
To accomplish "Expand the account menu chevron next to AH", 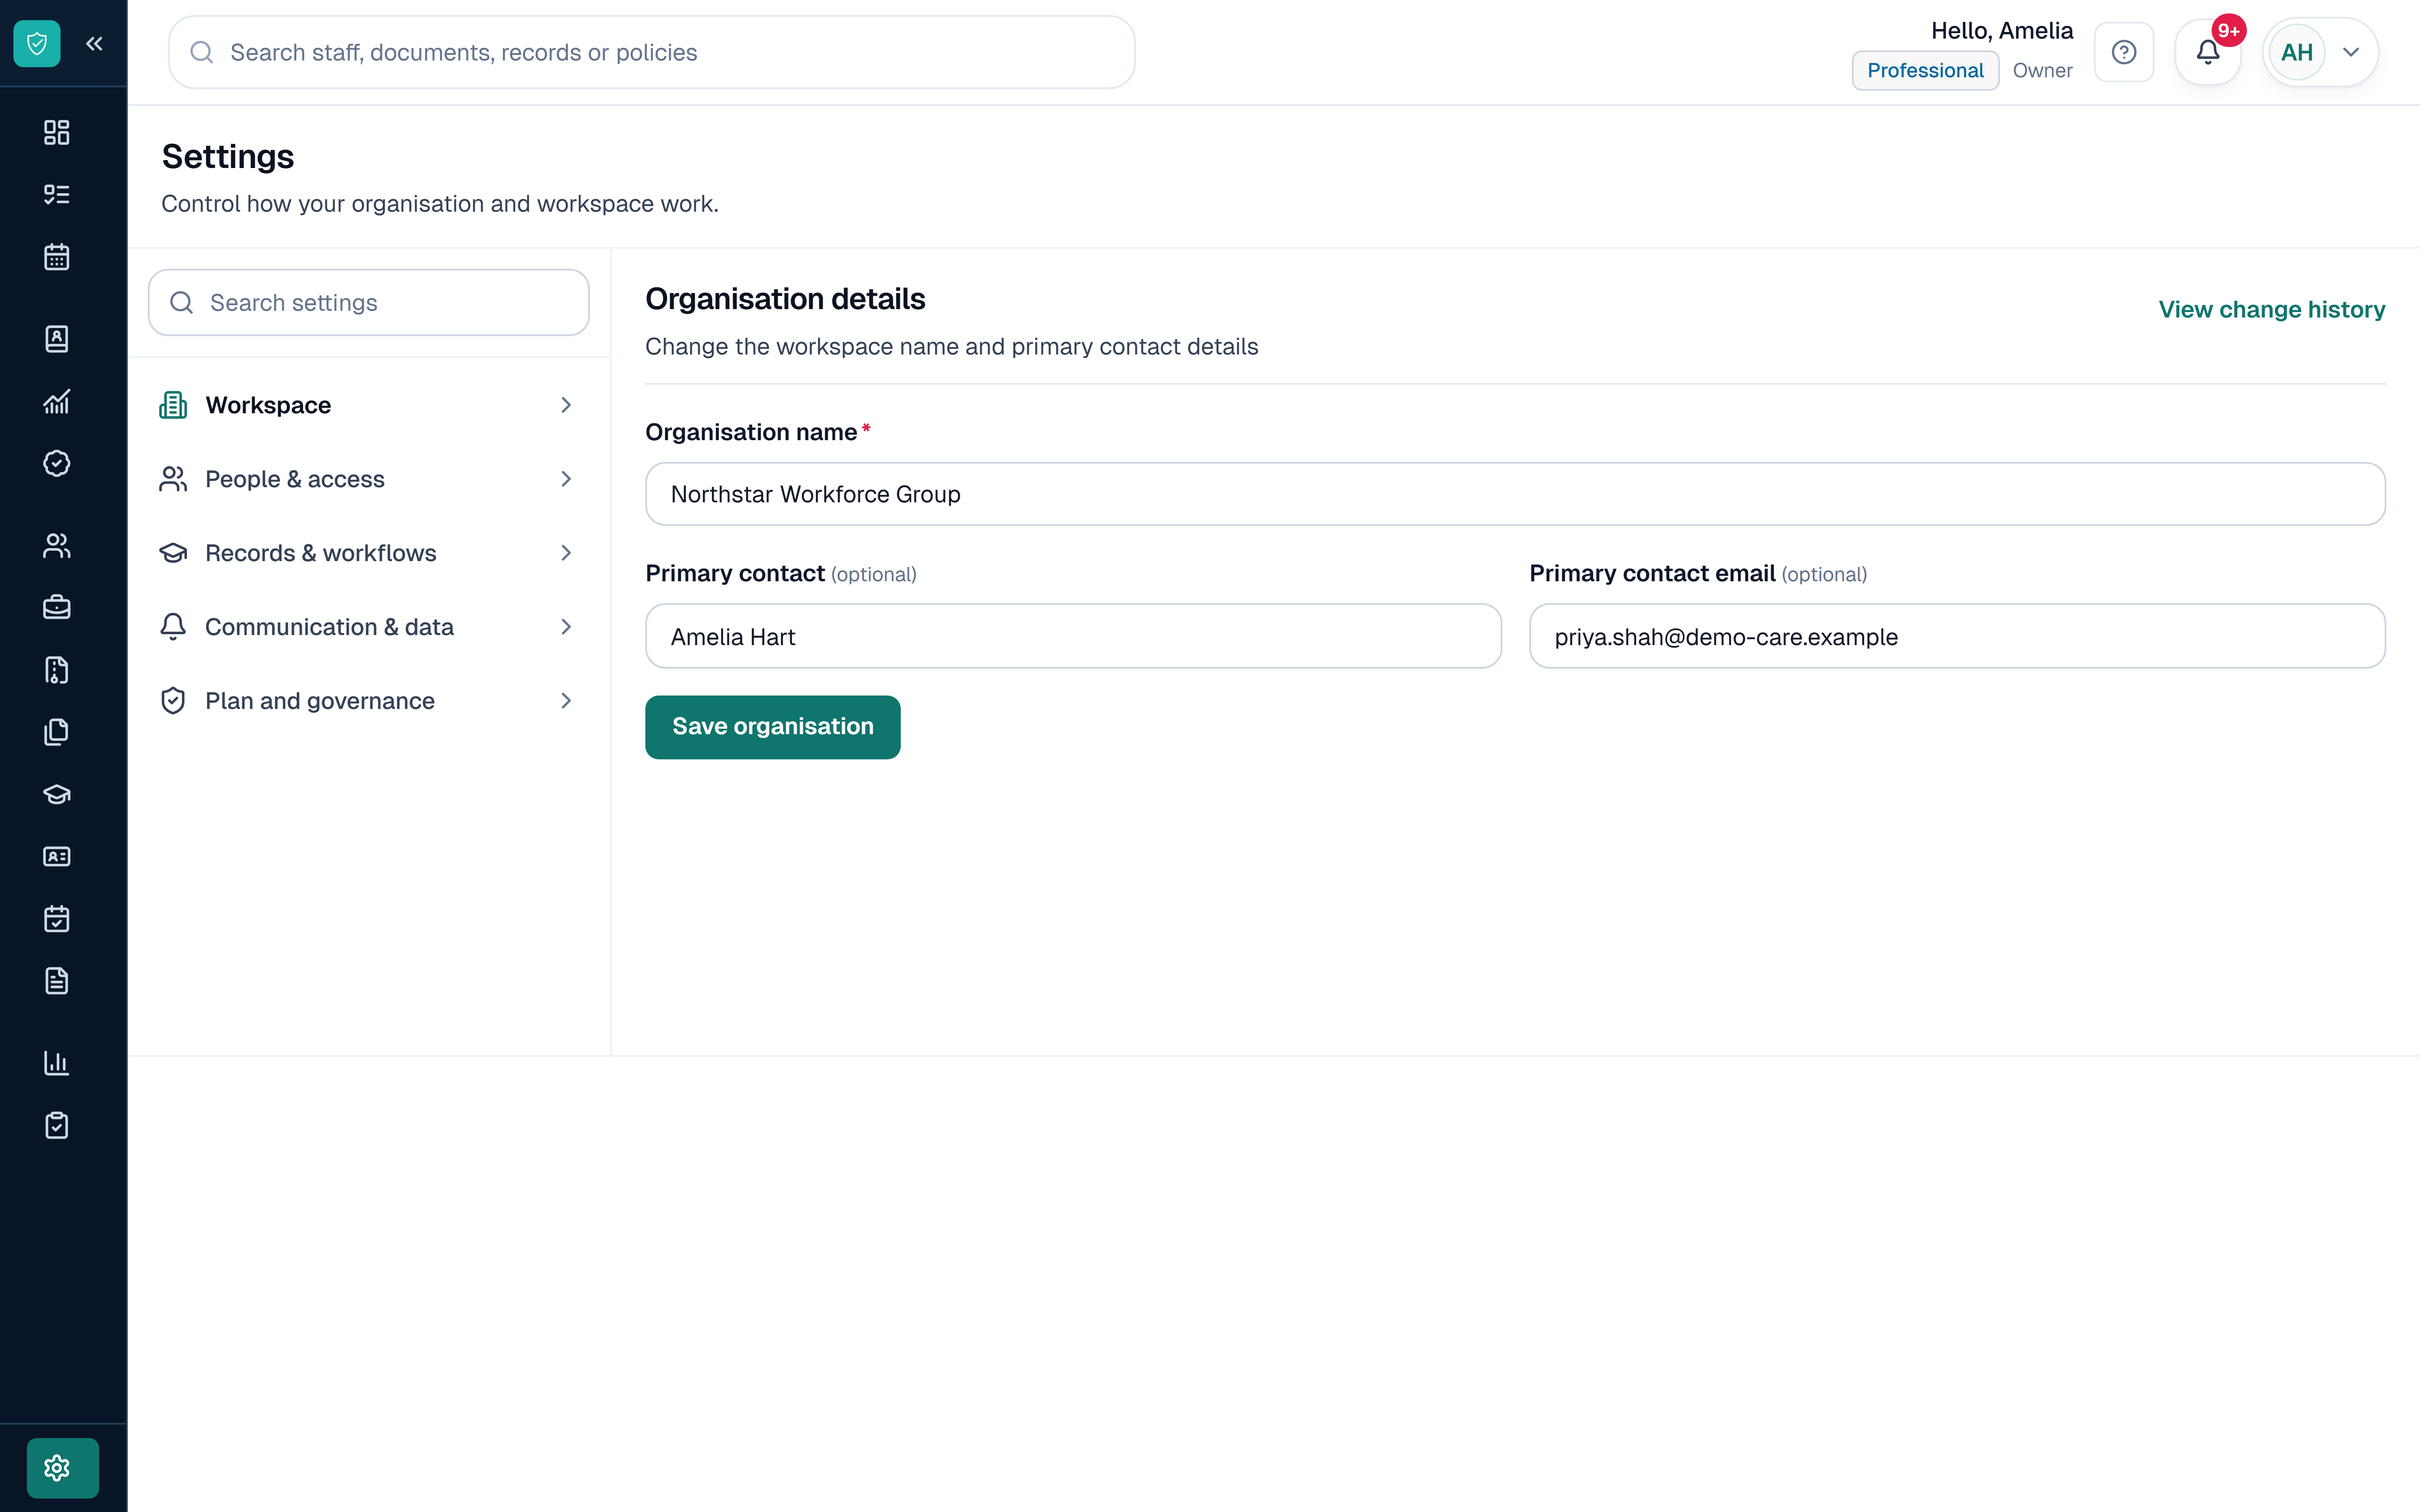I will click(2351, 52).
